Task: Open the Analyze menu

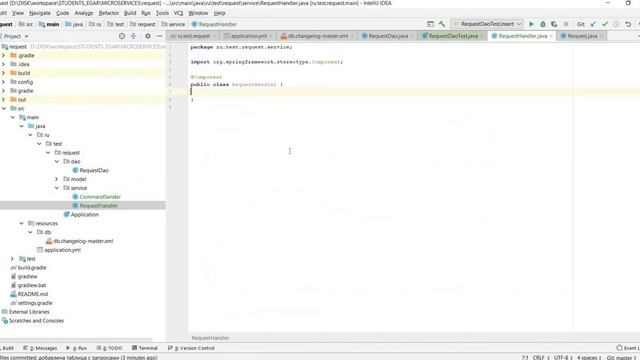Action: 84,13
